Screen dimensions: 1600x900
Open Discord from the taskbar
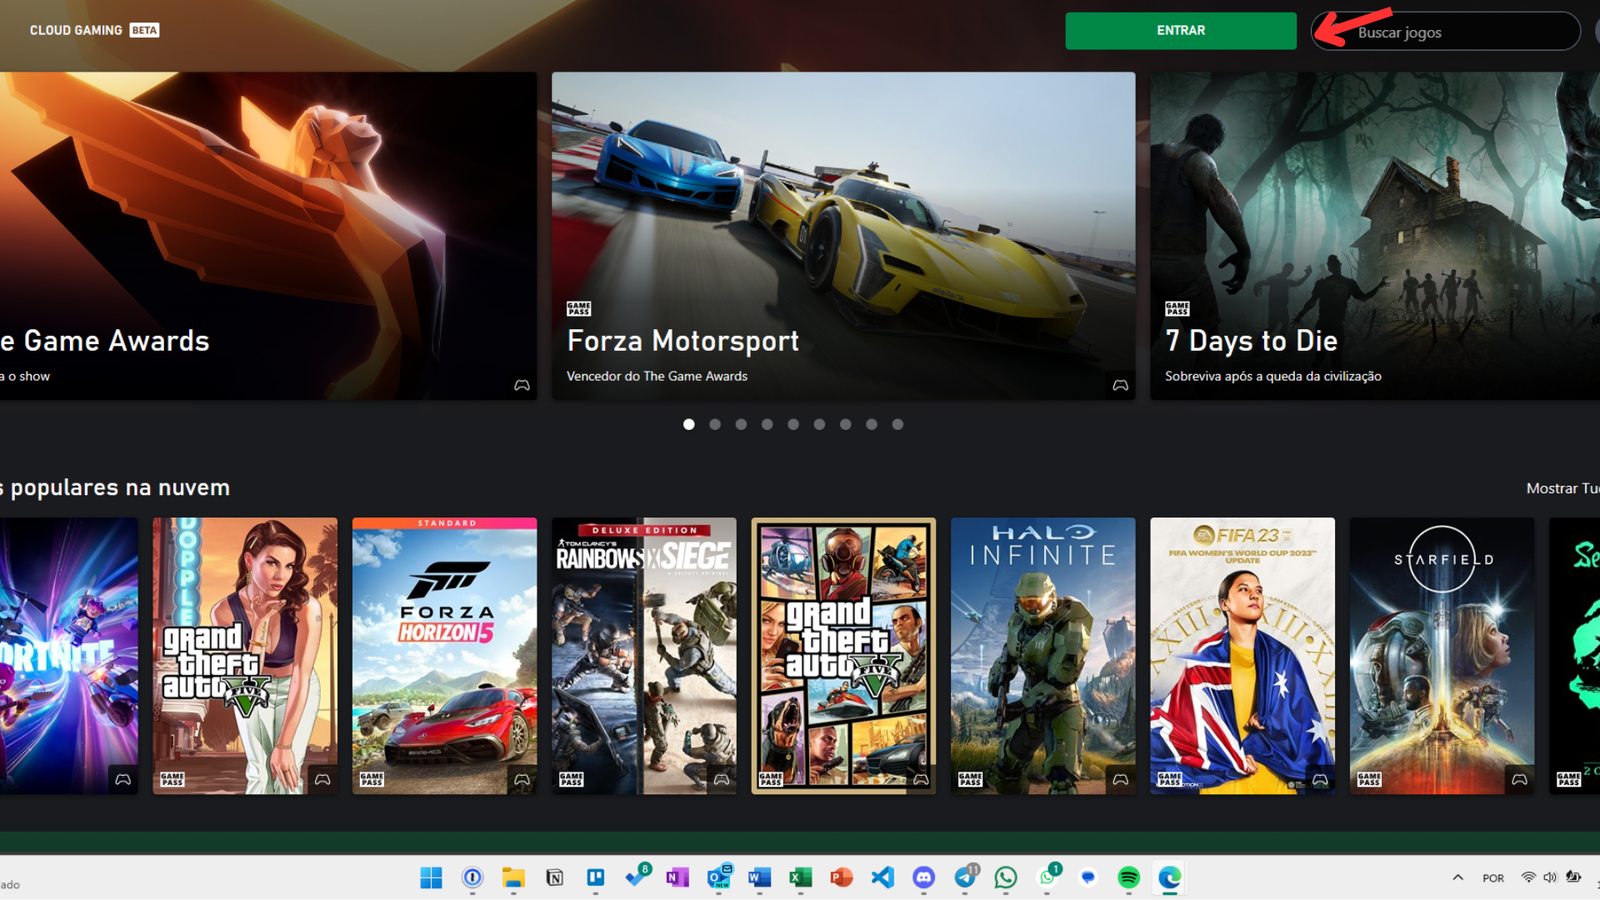[x=923, y=877]
